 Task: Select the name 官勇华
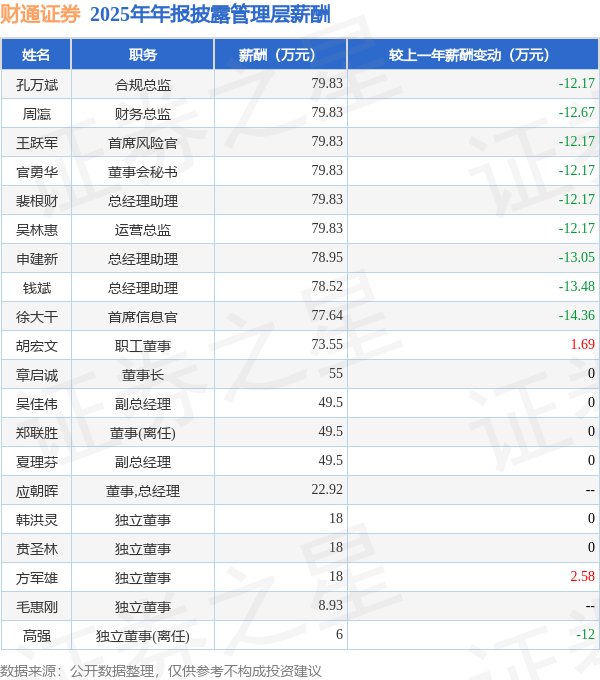tap(37, 171)
